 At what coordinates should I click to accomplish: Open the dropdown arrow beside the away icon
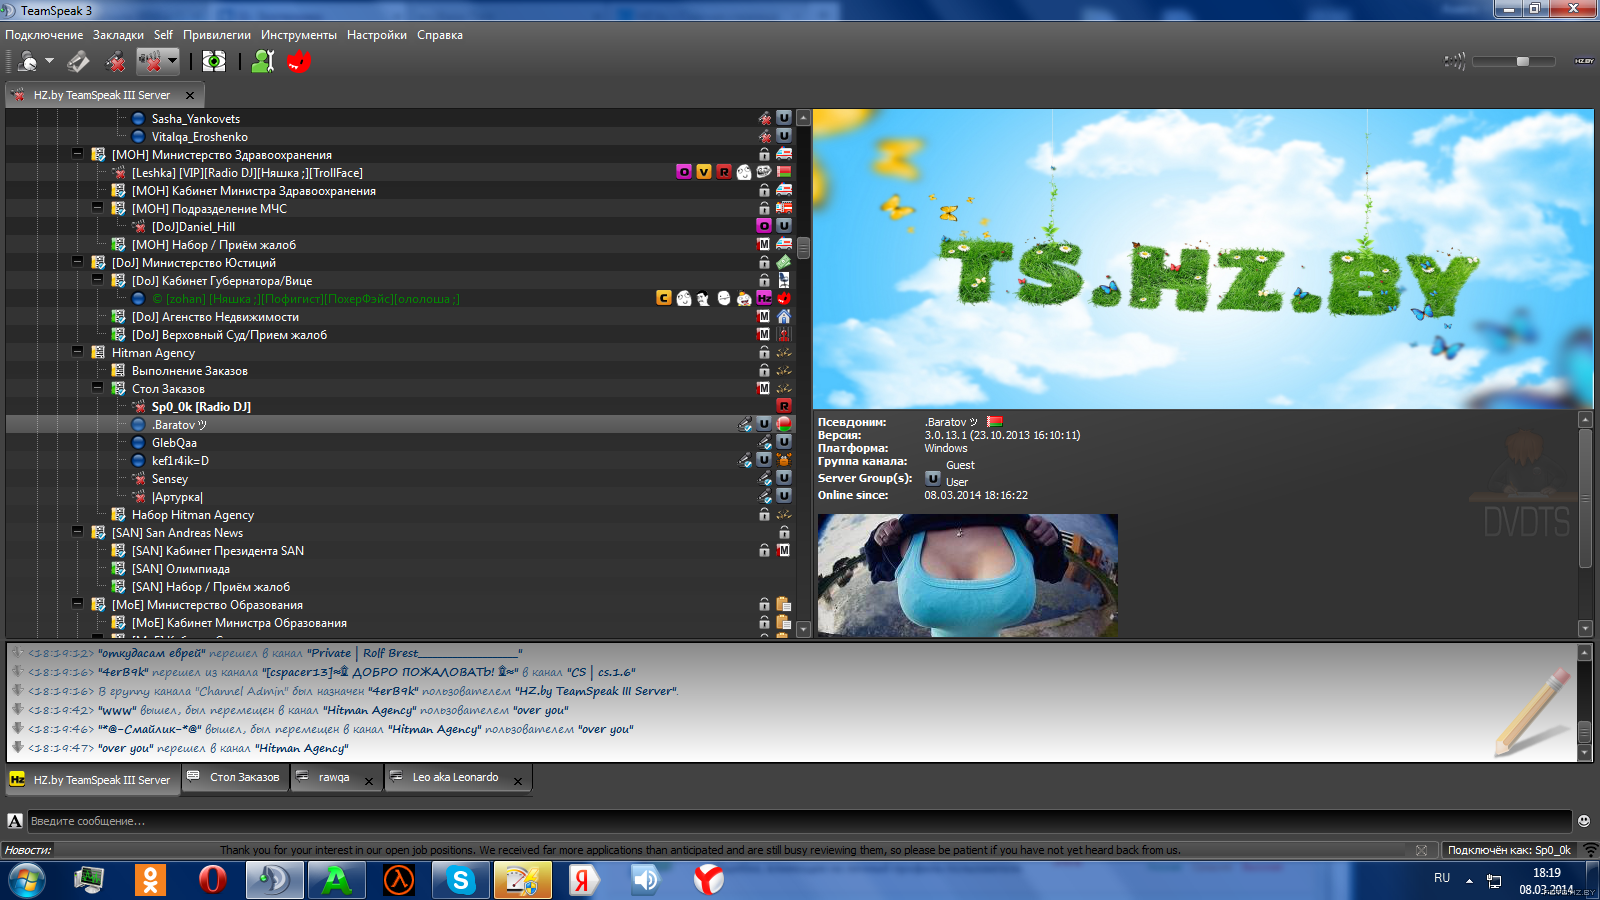[49, 62]
